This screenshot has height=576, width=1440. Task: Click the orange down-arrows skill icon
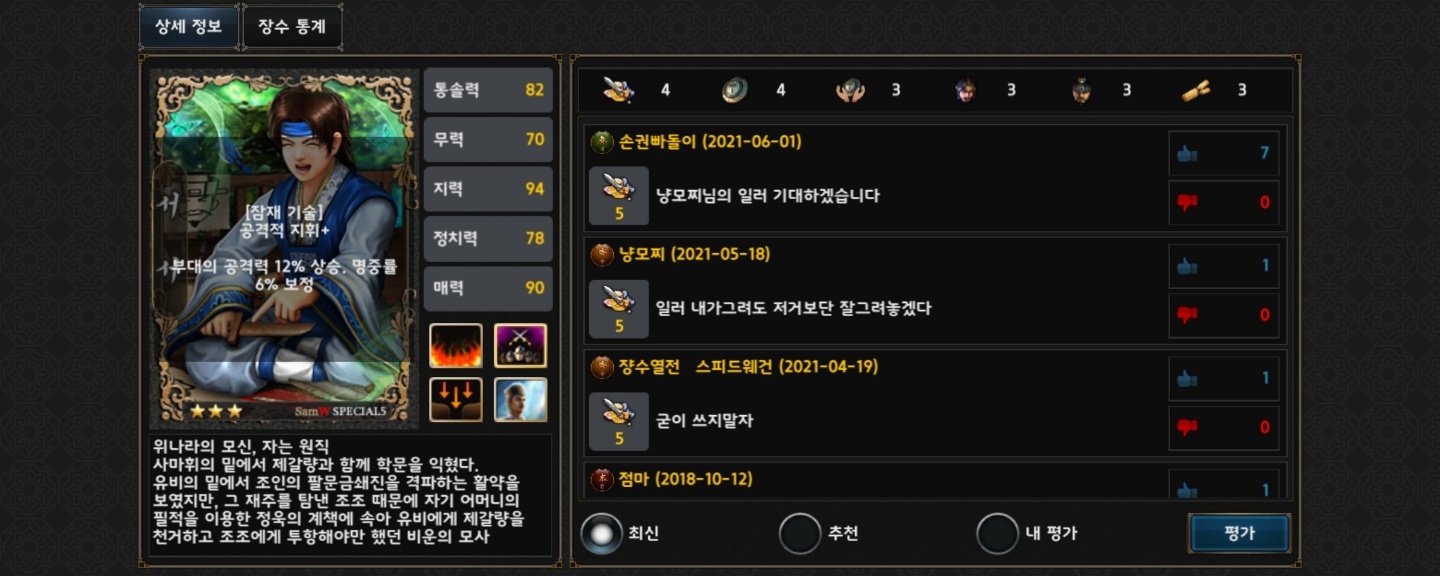pos(456,400)
